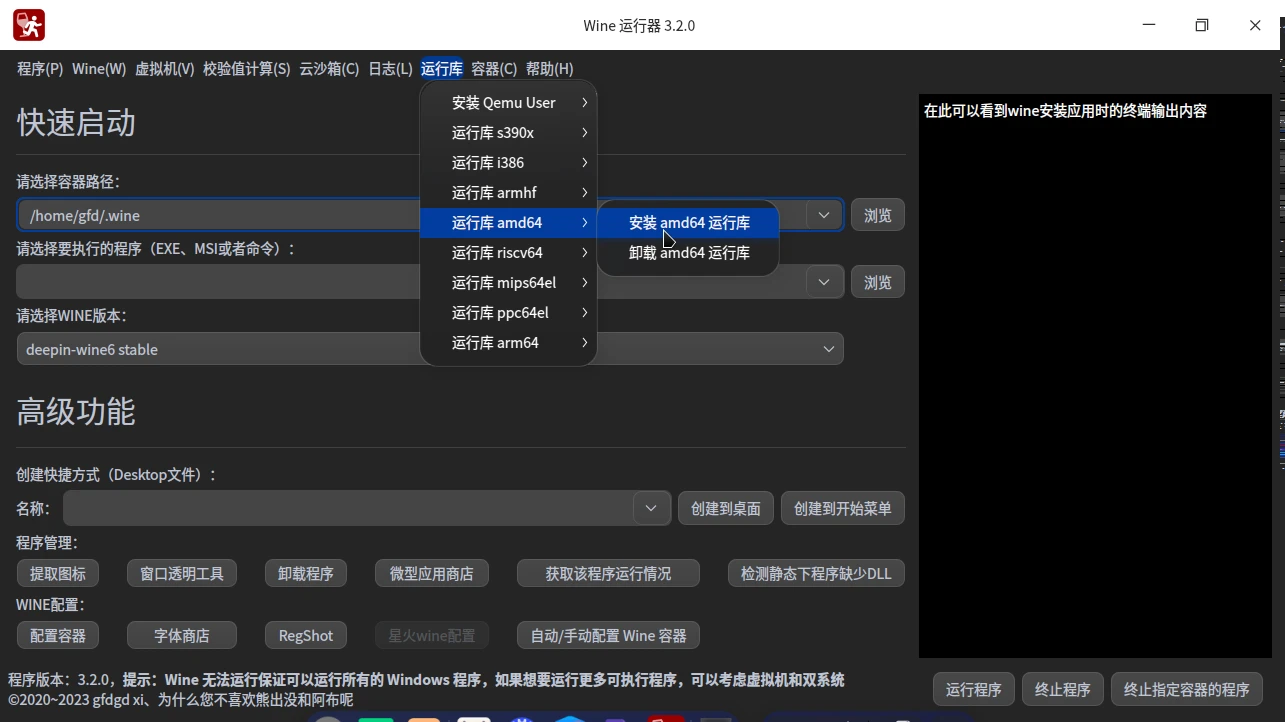Click the 快速启动 heading
Screen dimensions: 1285x722
76,123
